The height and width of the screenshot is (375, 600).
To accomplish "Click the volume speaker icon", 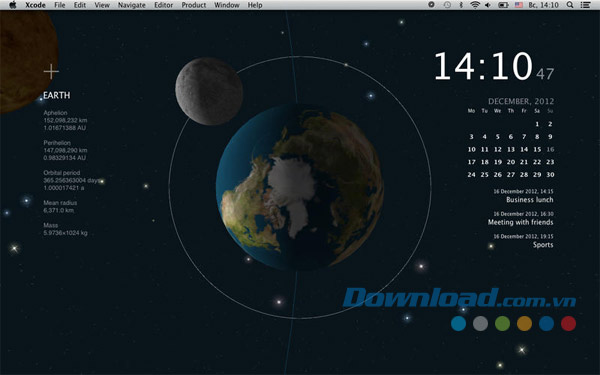I will click(x=488, y=5).
